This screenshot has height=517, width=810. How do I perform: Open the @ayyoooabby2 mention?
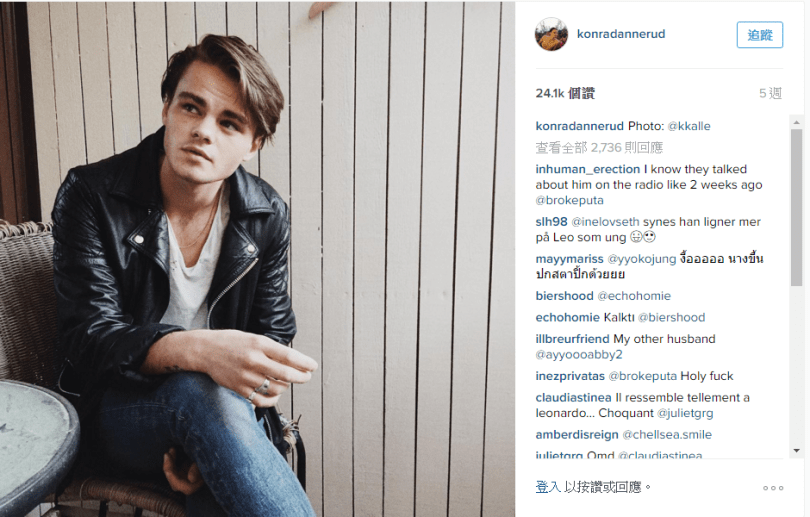(579, 355)
